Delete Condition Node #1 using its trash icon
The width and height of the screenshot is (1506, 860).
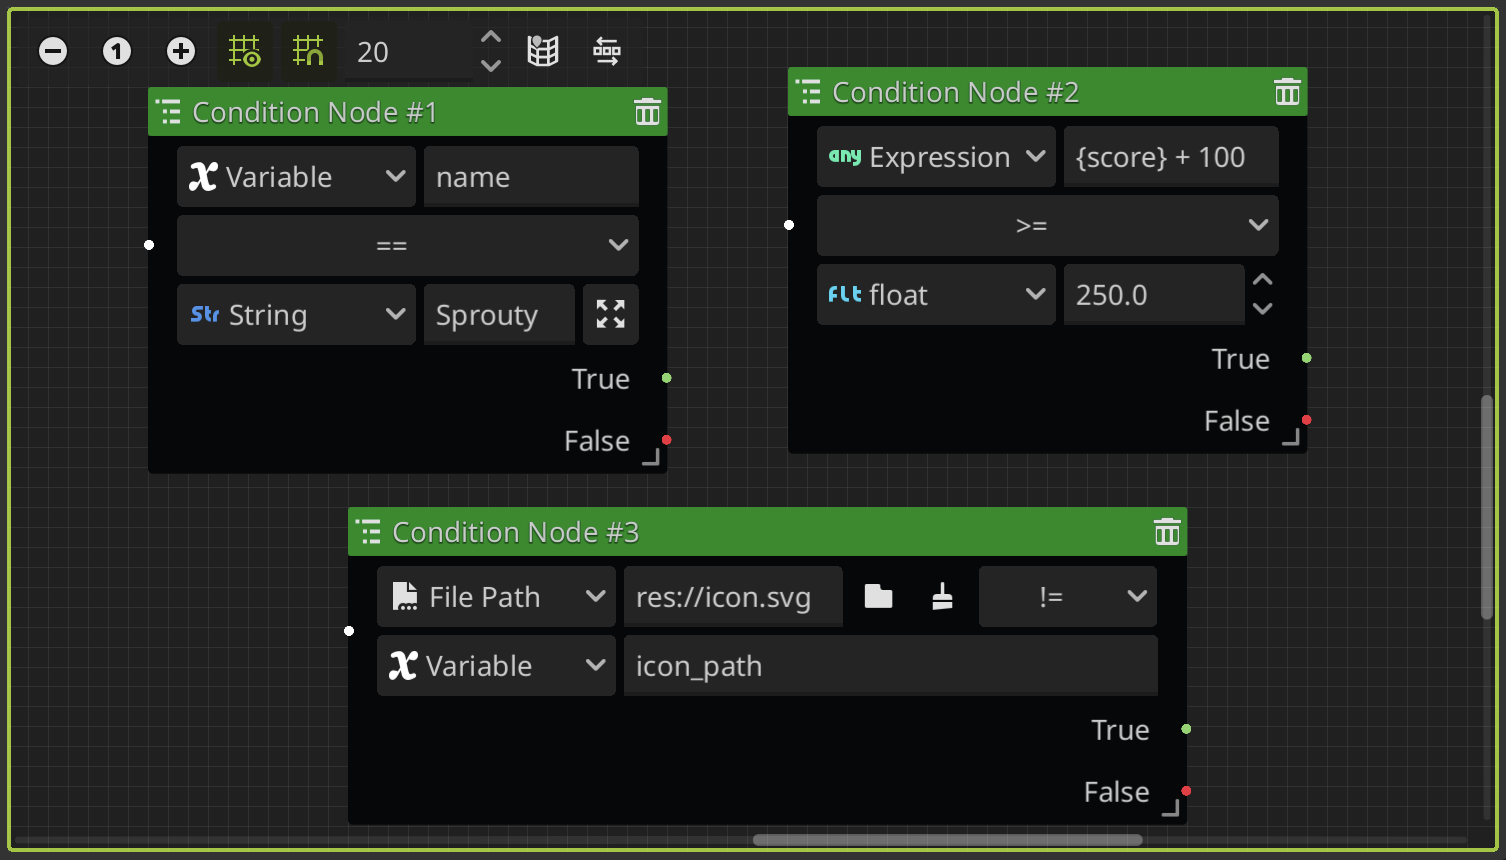tap(647, 112)
